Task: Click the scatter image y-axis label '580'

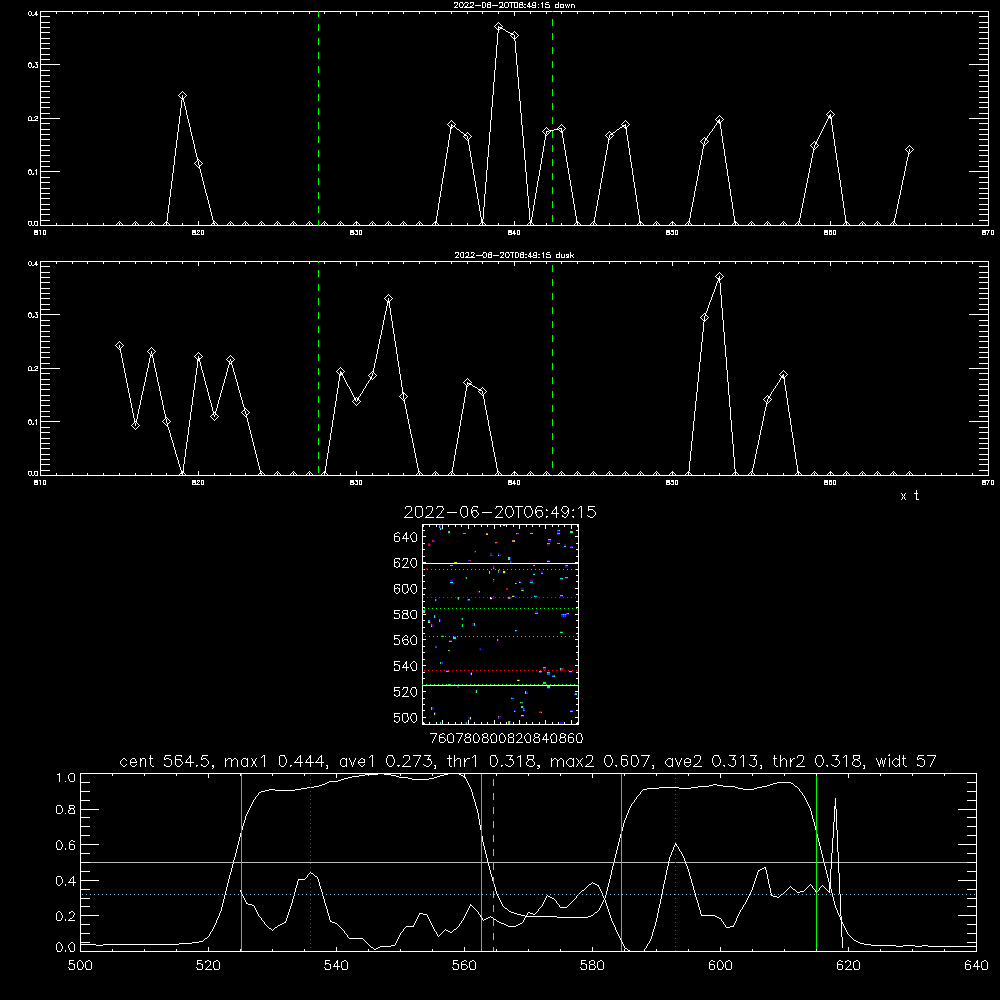Action: (x=406, y=615)
